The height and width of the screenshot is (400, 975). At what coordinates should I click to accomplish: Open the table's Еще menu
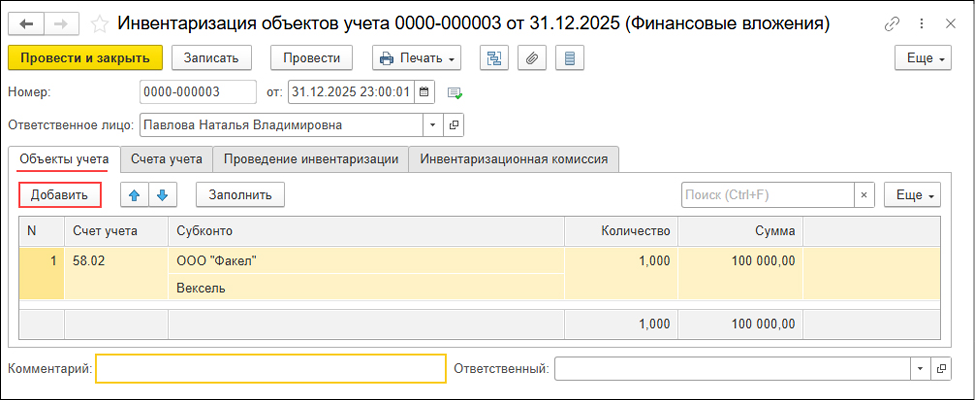click(912, 194)
